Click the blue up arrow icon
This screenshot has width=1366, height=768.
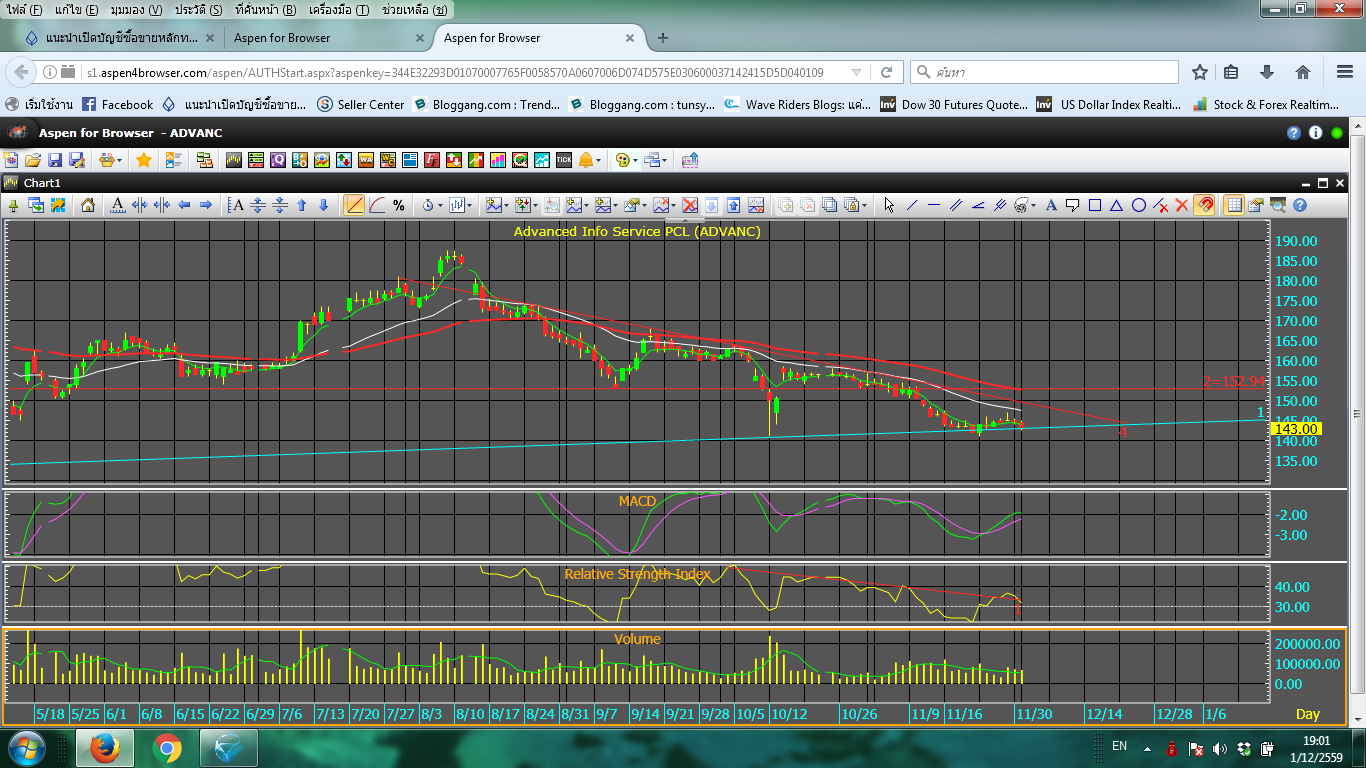tap(302, 205)
